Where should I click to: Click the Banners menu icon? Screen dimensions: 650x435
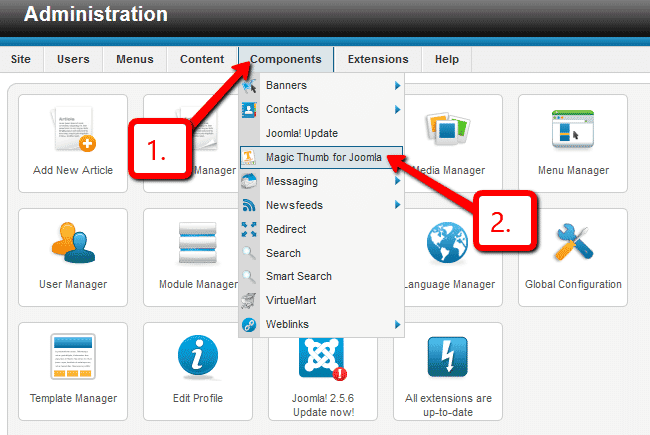249,86
